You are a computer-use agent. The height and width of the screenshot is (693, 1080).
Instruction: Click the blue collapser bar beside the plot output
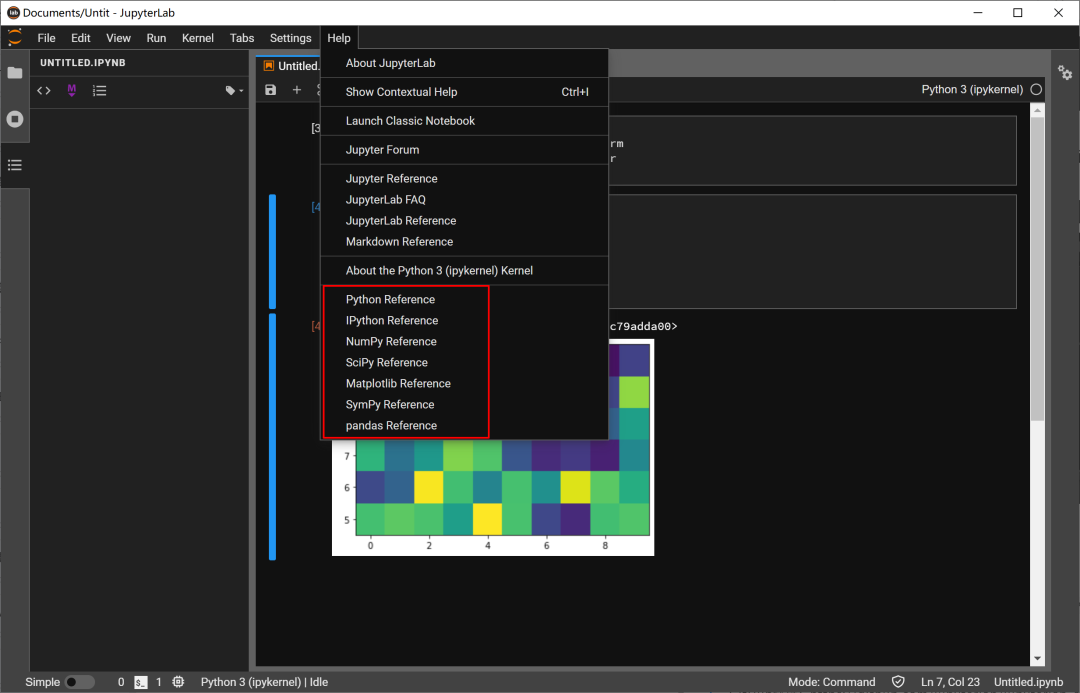[273, 437]
